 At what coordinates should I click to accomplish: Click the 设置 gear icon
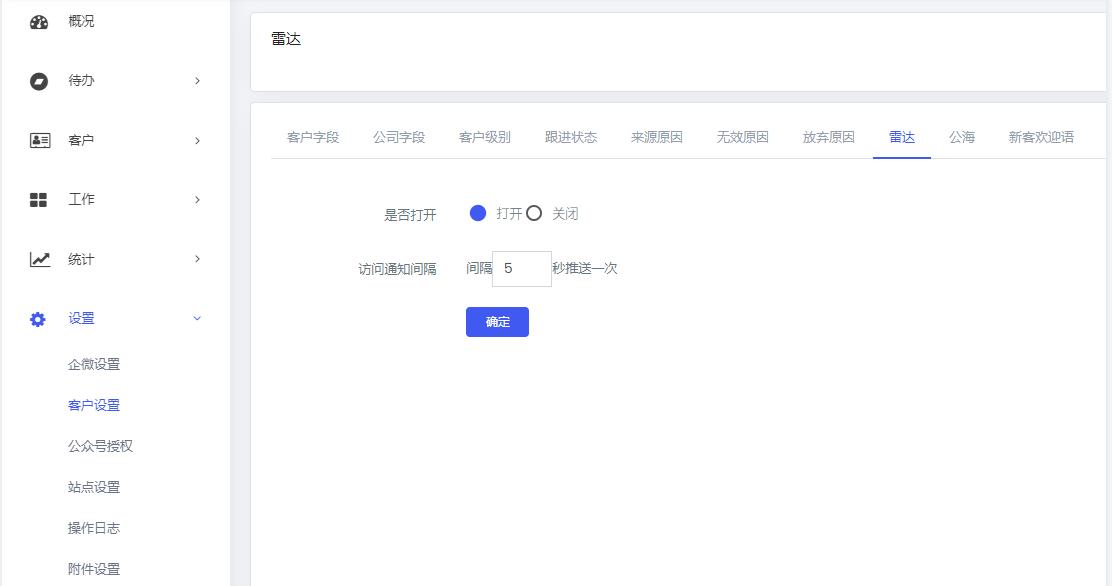coord(38,319)
